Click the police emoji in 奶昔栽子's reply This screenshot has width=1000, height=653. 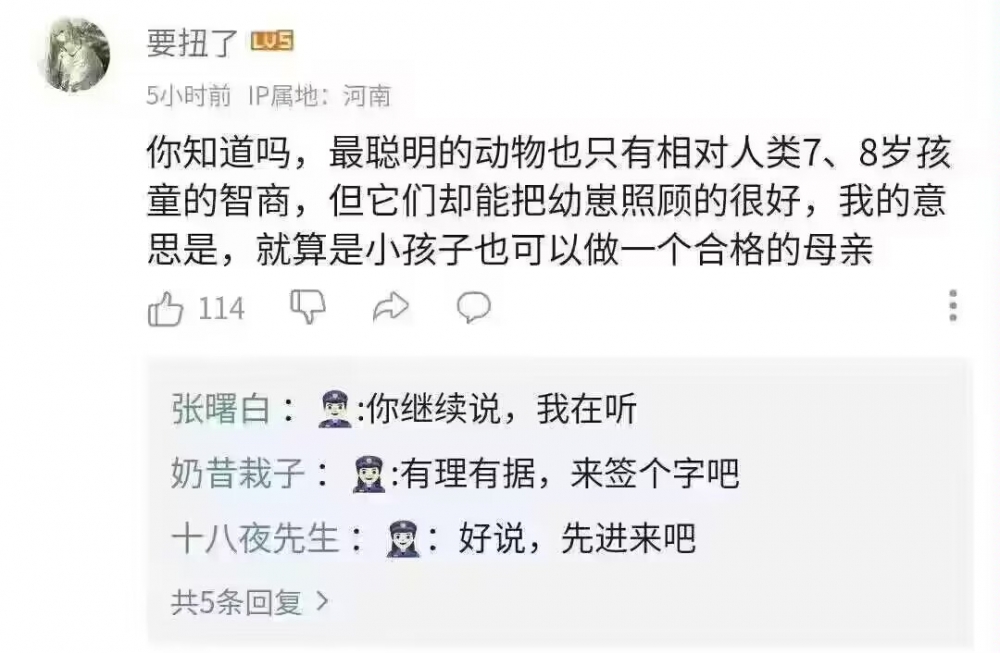pyautogui.click(x=371, y=473)
